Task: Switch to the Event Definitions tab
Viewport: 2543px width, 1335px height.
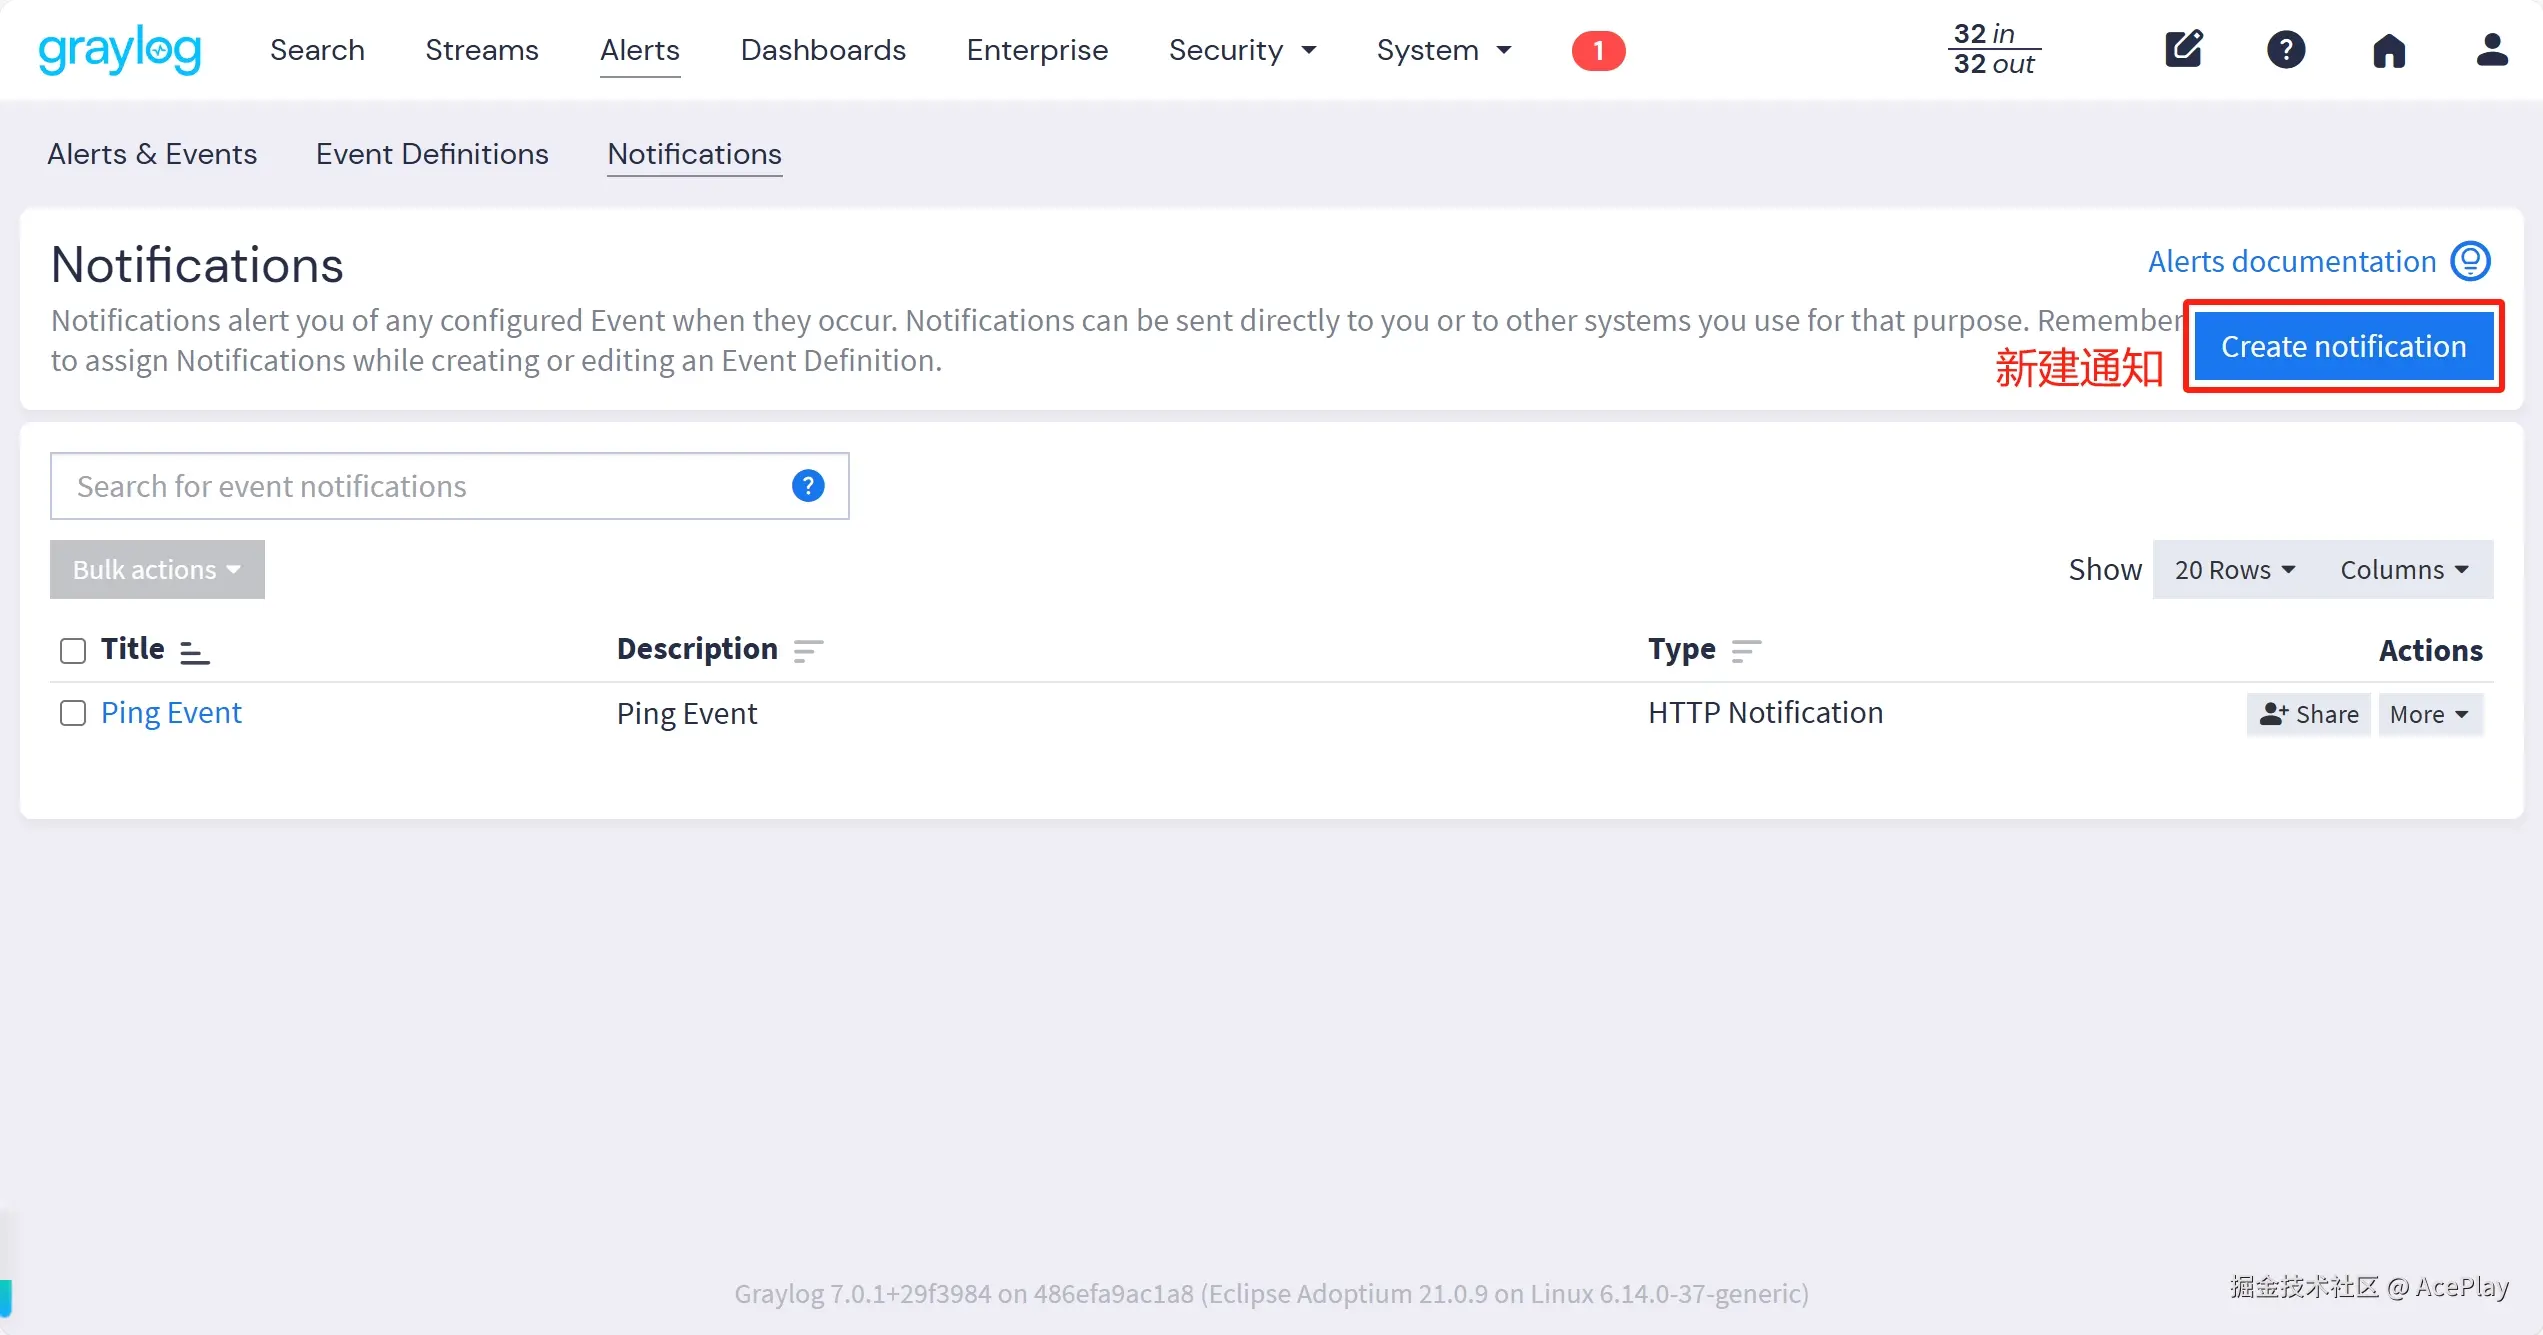Action: [x=432, y=154]
